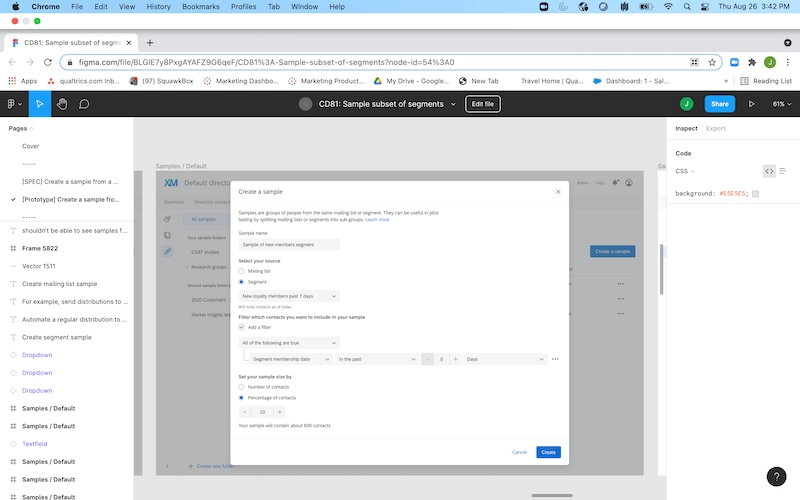Image resolution: width=800 pixels, height=500 pixels.
Task: Click the Create button in dialog
Action: 548,452
